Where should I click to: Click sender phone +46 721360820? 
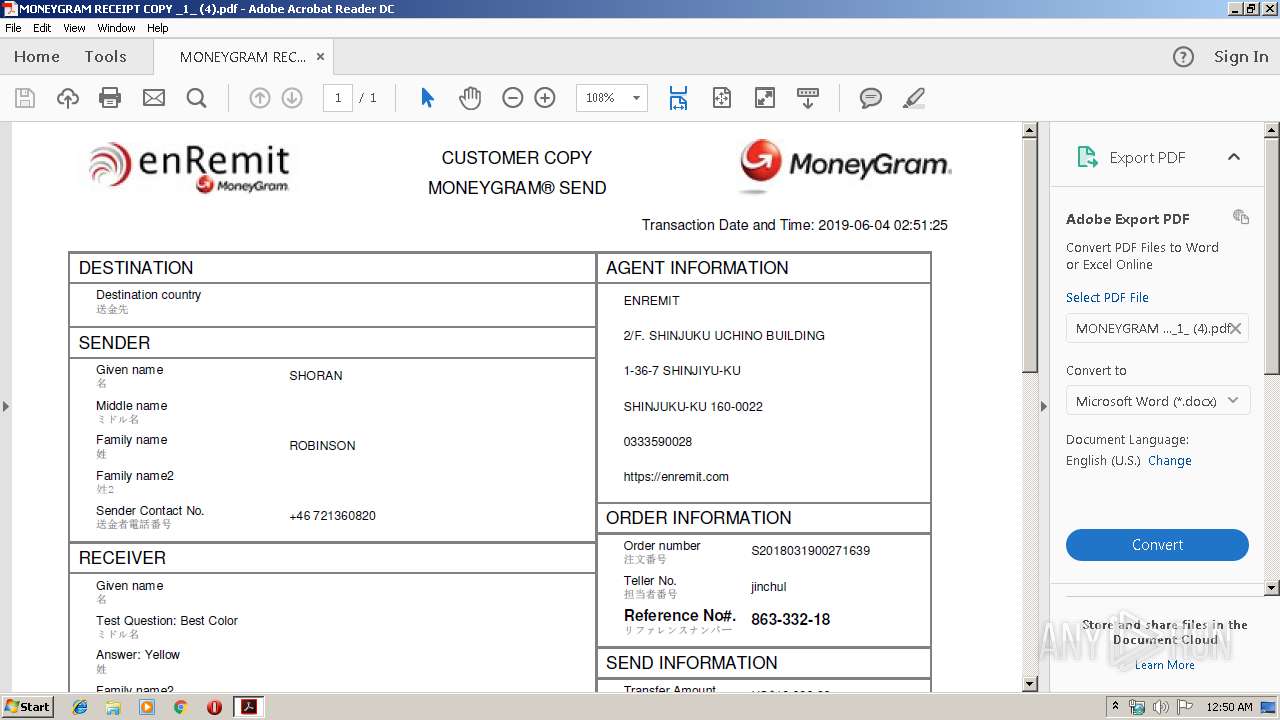pos(332,516)
